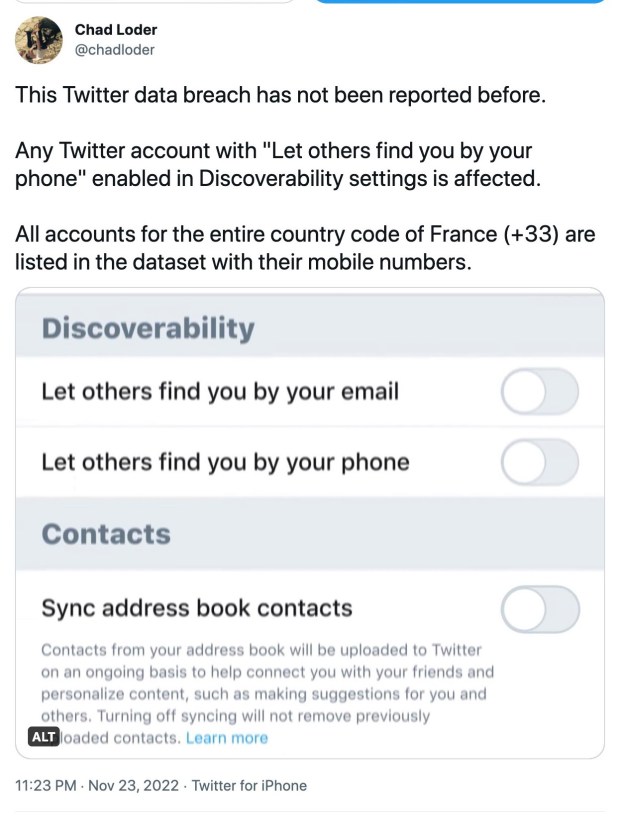Click the blue button at the top edge

[x=461, y=2]
